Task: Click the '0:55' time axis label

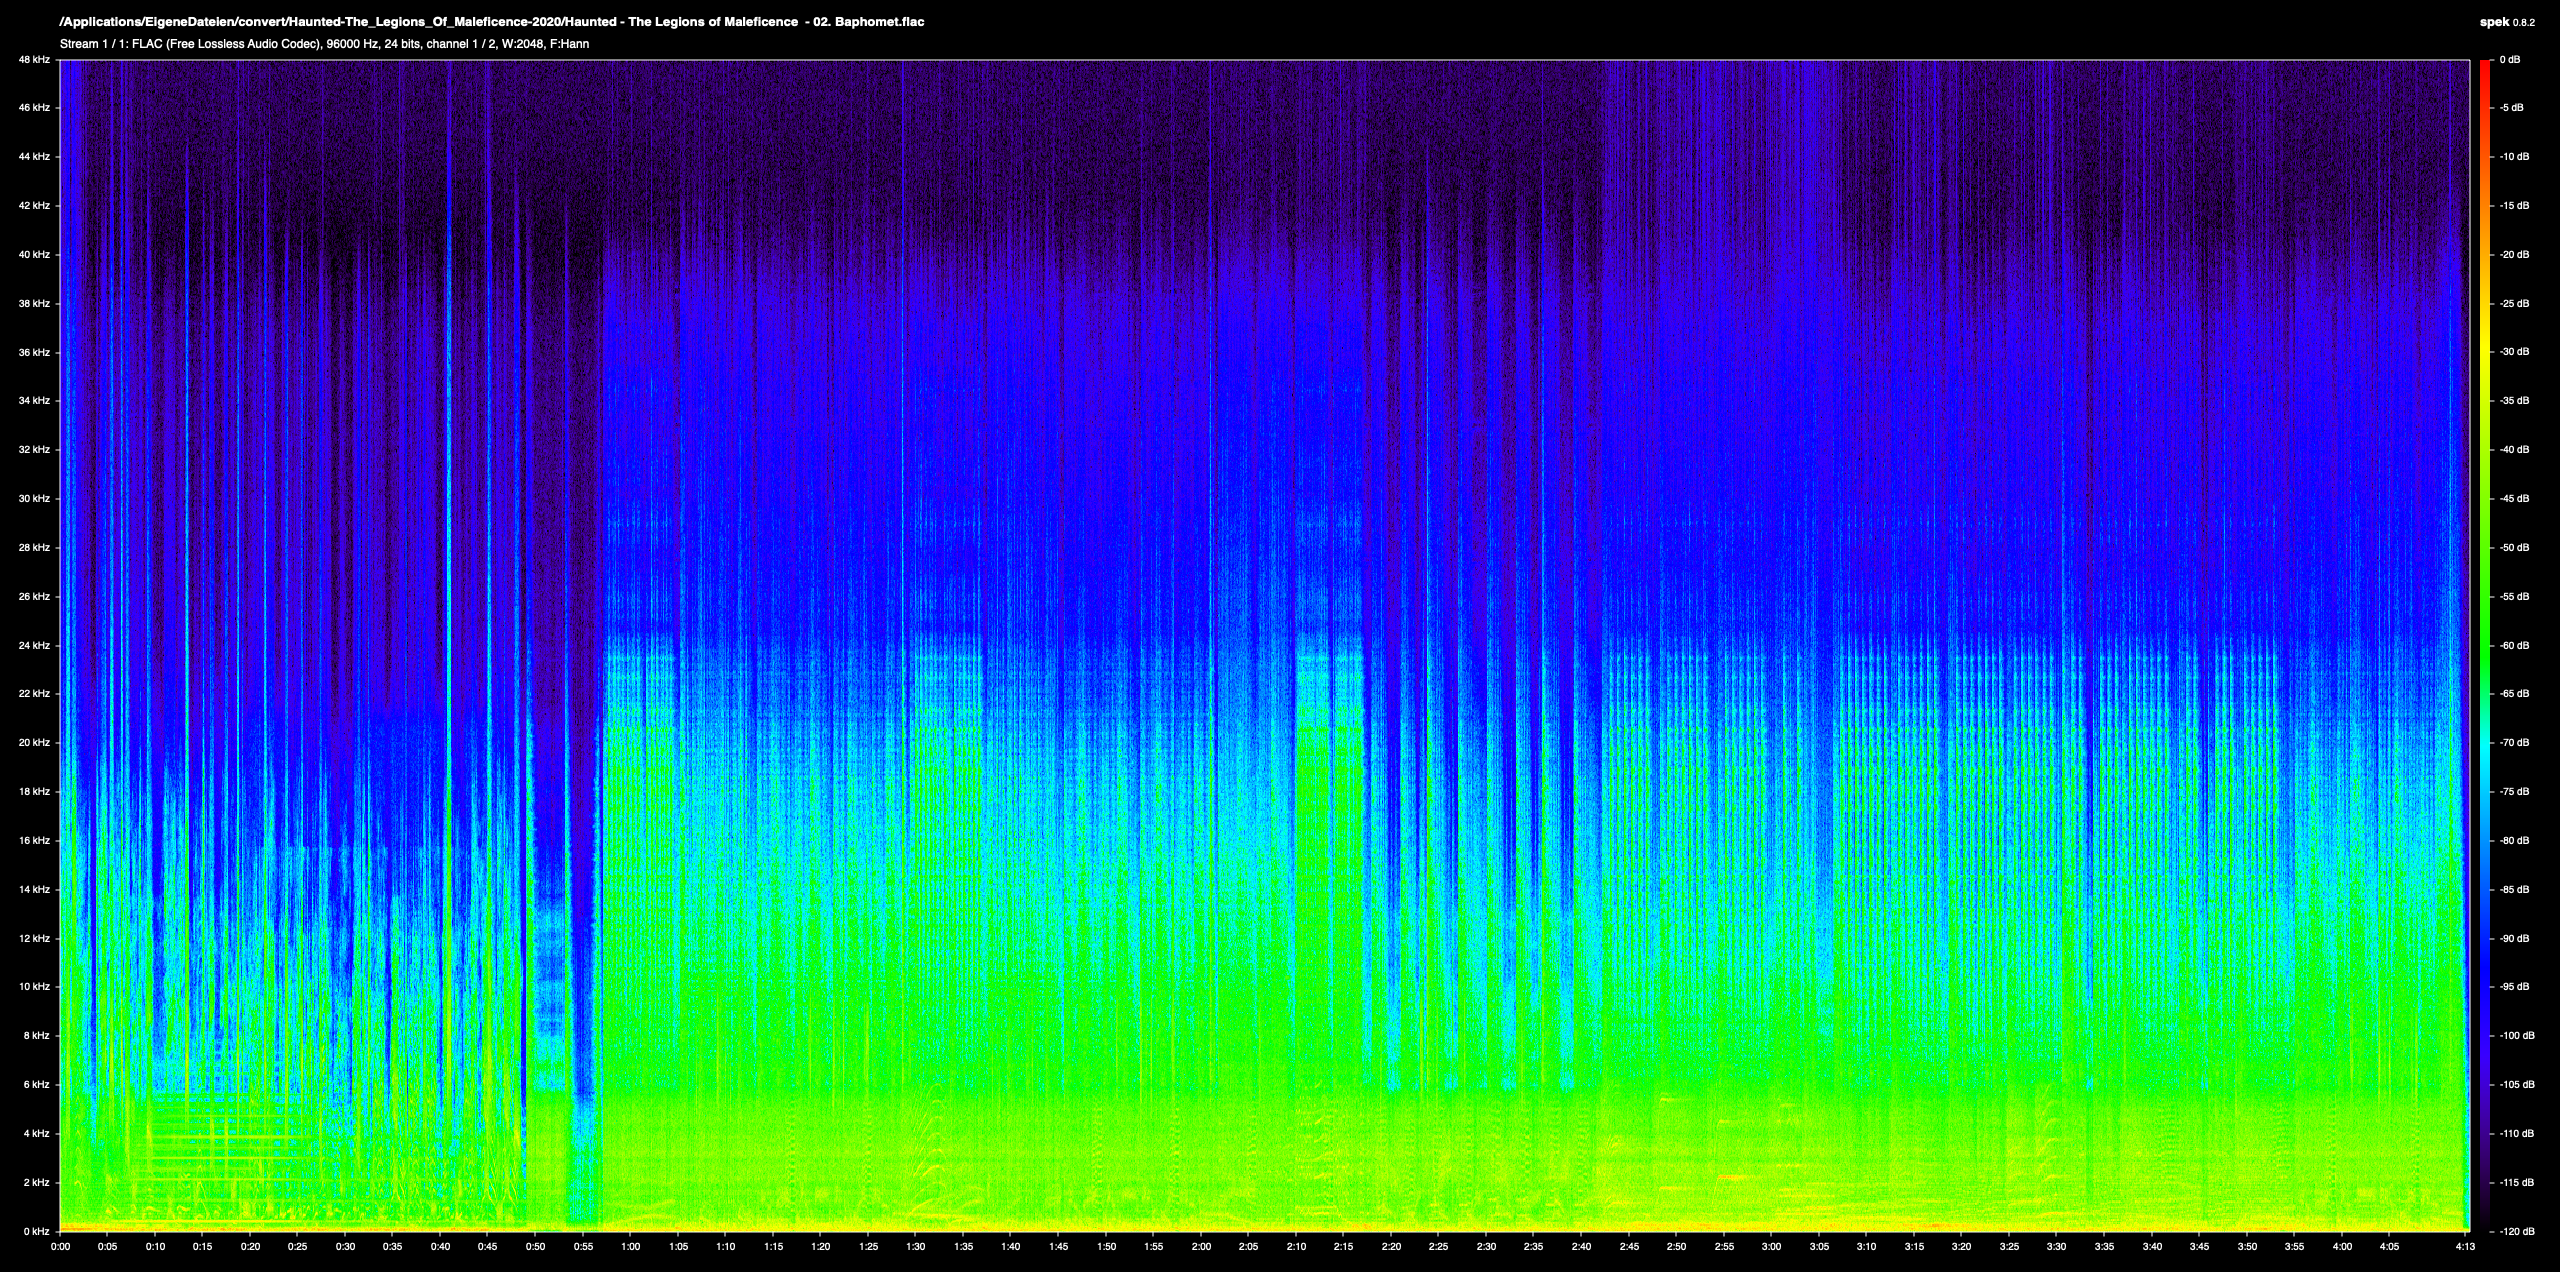Action: (583, 1247)
